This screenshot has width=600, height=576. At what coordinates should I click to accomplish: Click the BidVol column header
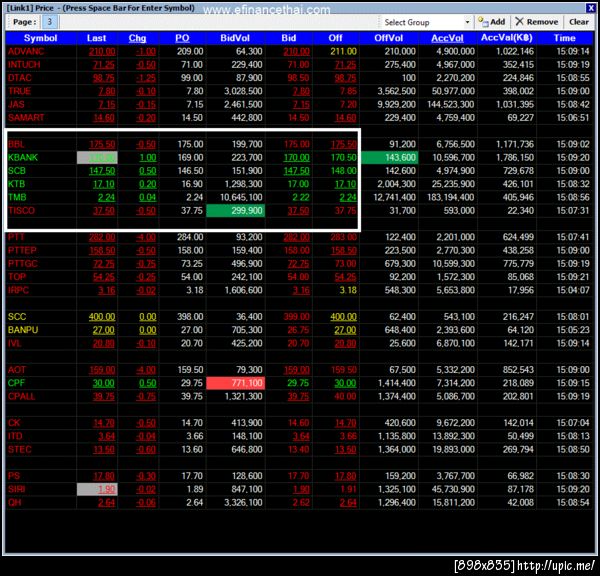pos(235,38)
